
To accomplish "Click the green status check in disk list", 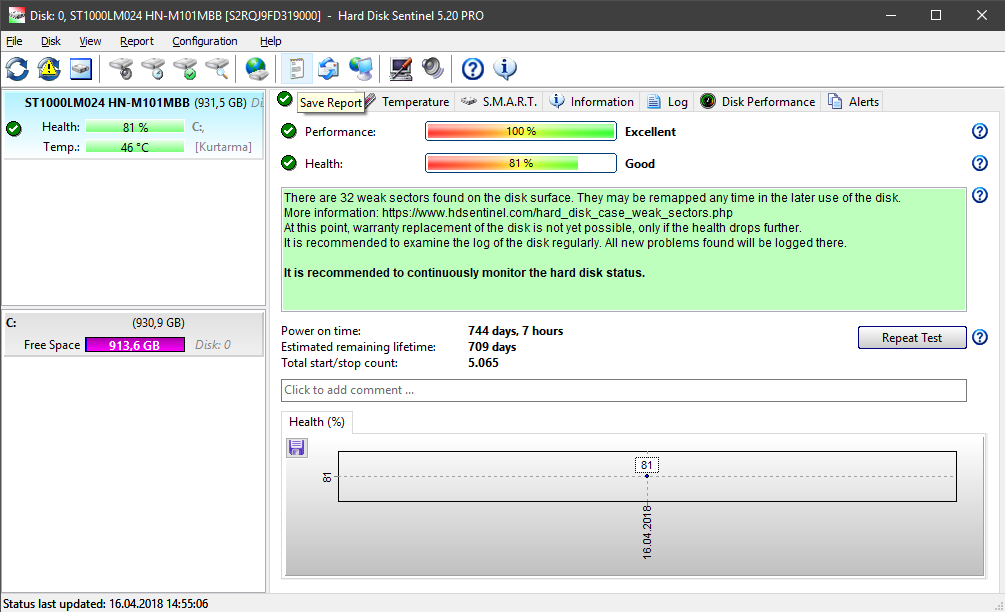I will [13, 128].
